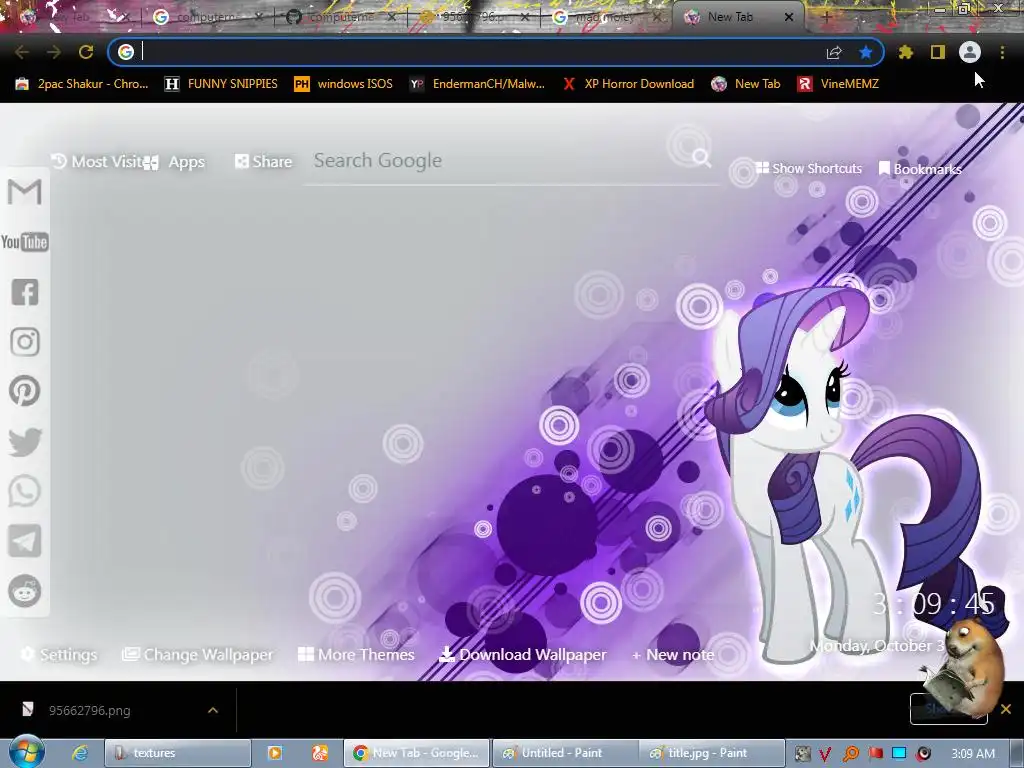
Task: Open VineMEMZ bookmark
Action: [838, 84]
